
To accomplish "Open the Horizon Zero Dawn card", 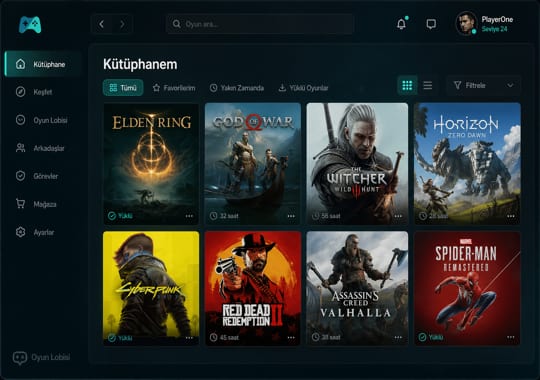I will [x=467, y=164].
